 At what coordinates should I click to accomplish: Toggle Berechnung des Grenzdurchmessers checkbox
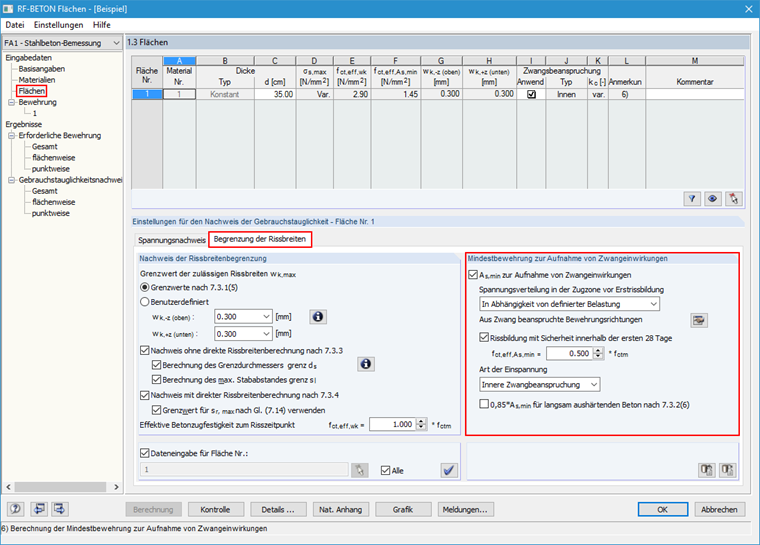coord(156,365)
